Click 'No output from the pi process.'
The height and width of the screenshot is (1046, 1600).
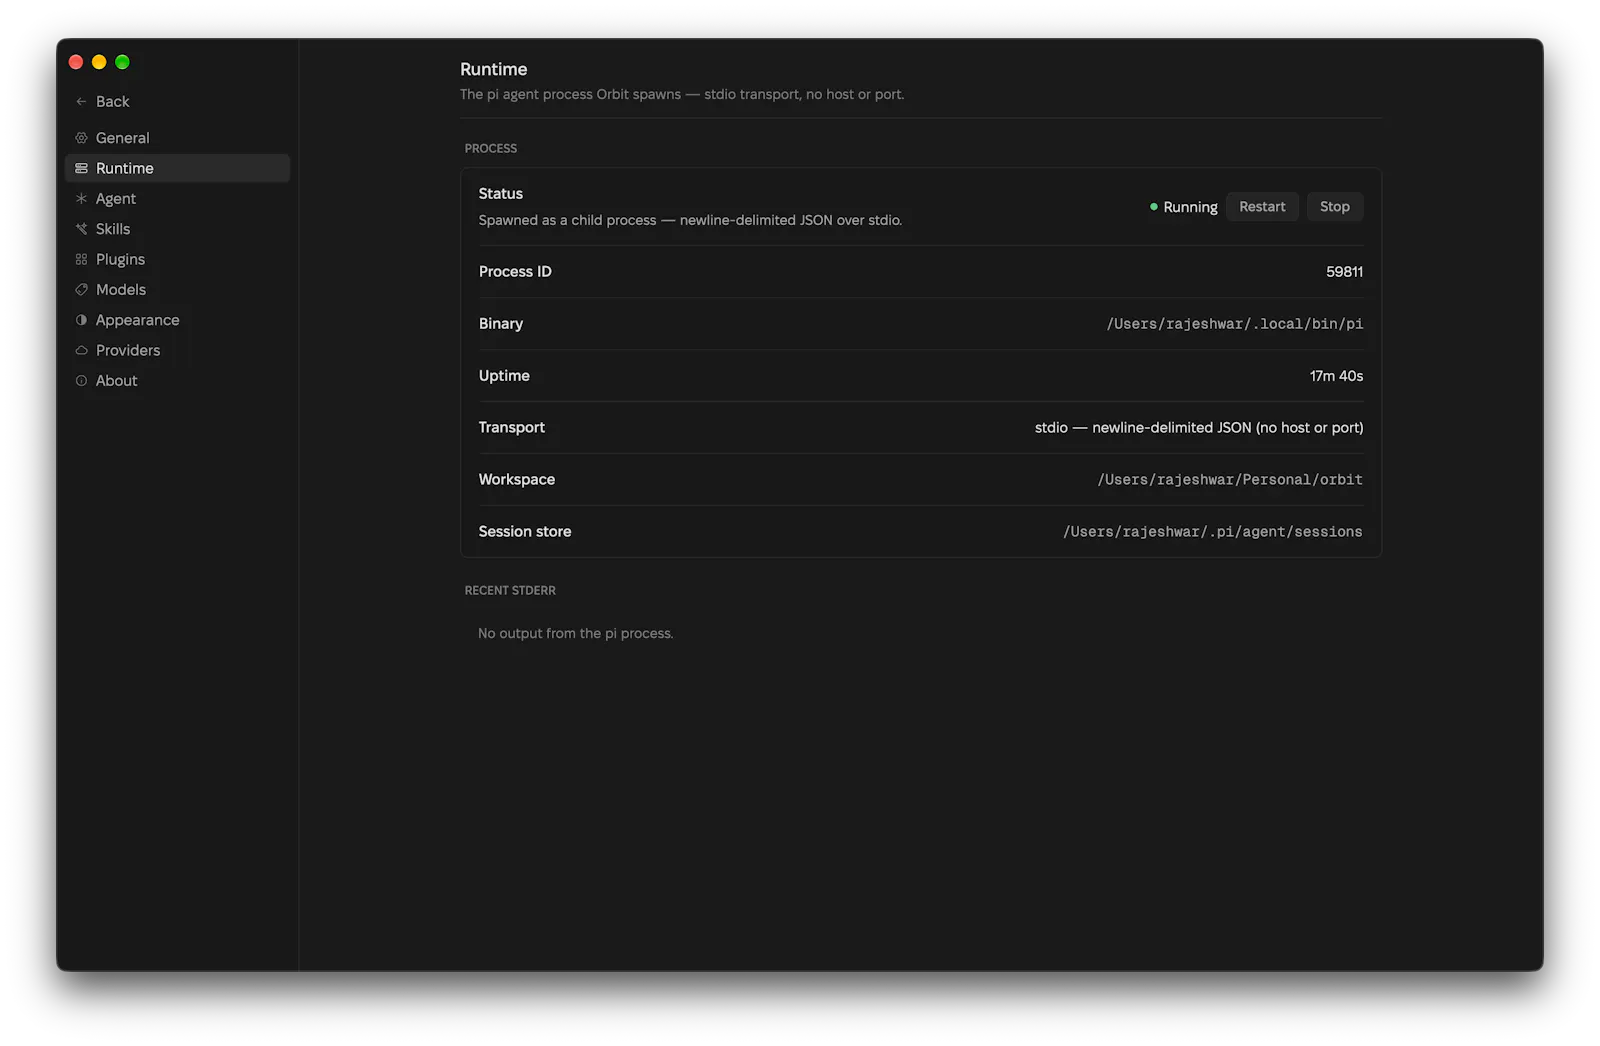[575, 634]
